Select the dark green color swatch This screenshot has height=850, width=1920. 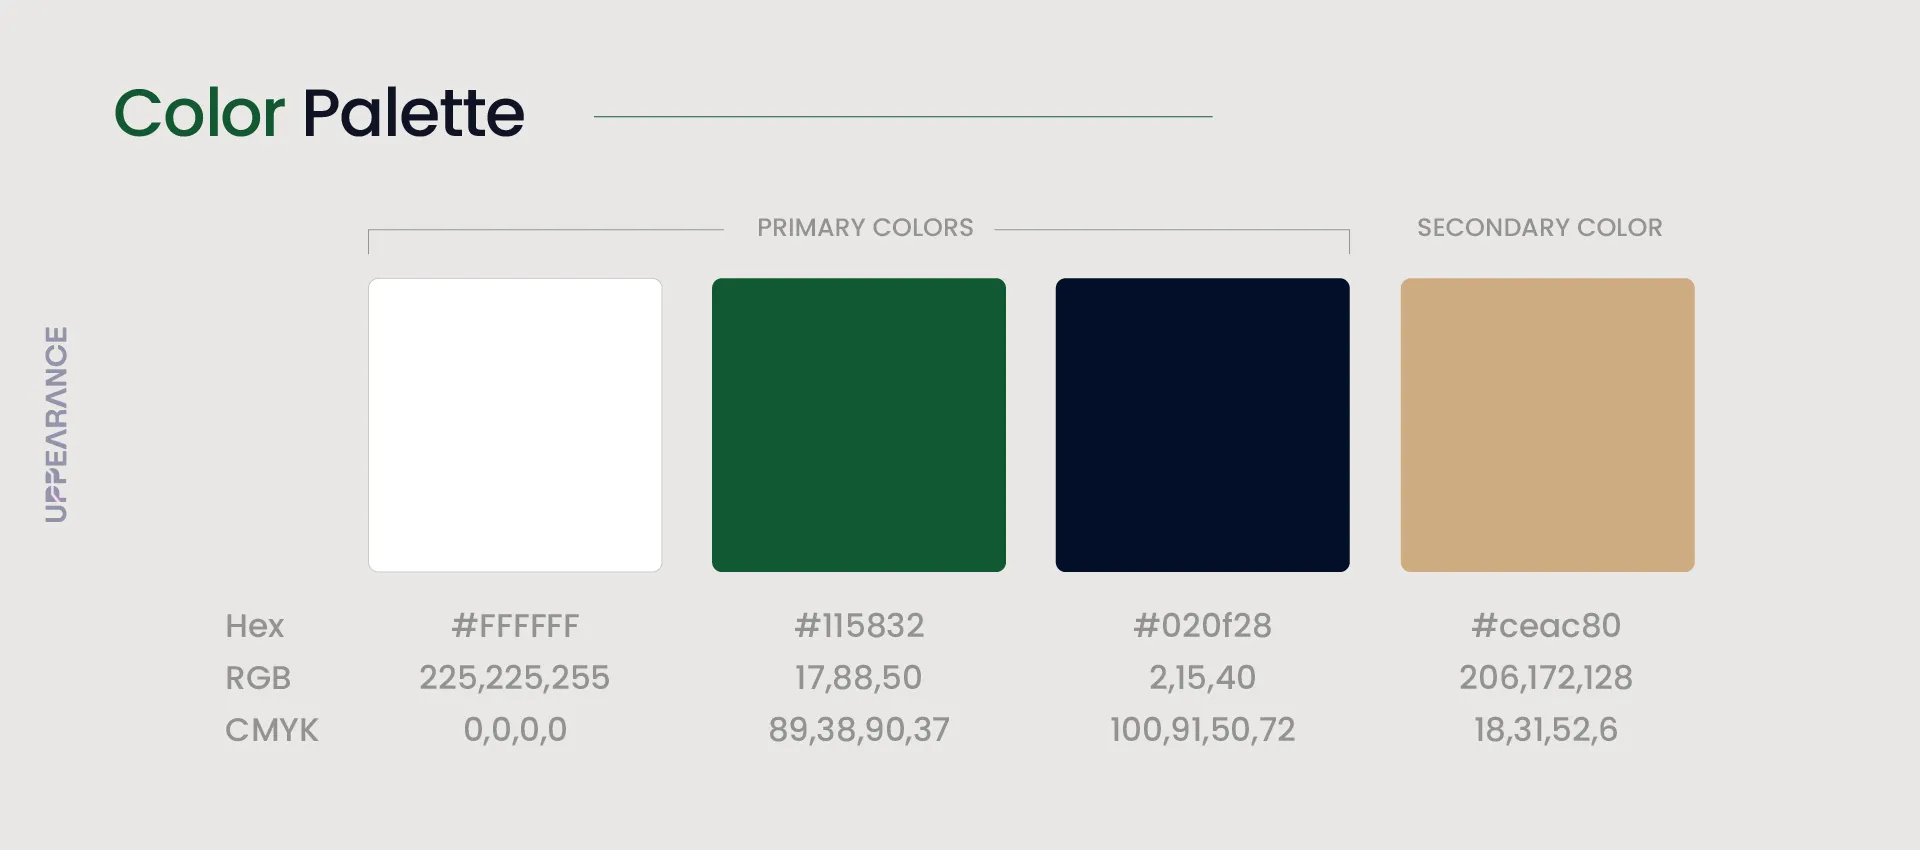[x=858, y=425]
